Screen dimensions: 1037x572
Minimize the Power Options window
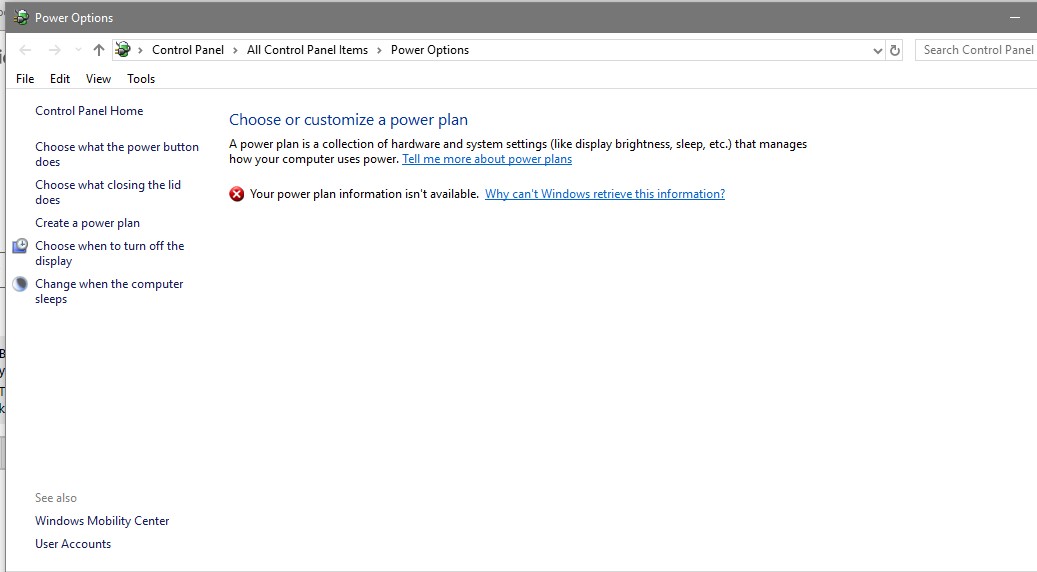pyautogui.click(x=1015, y=18)
